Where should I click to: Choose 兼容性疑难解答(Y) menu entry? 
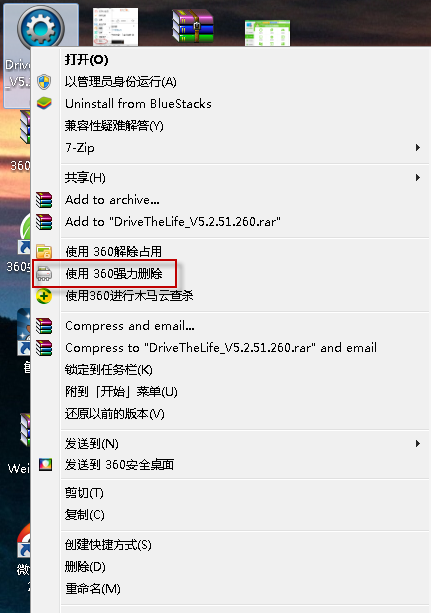click(x=114, y=126)
